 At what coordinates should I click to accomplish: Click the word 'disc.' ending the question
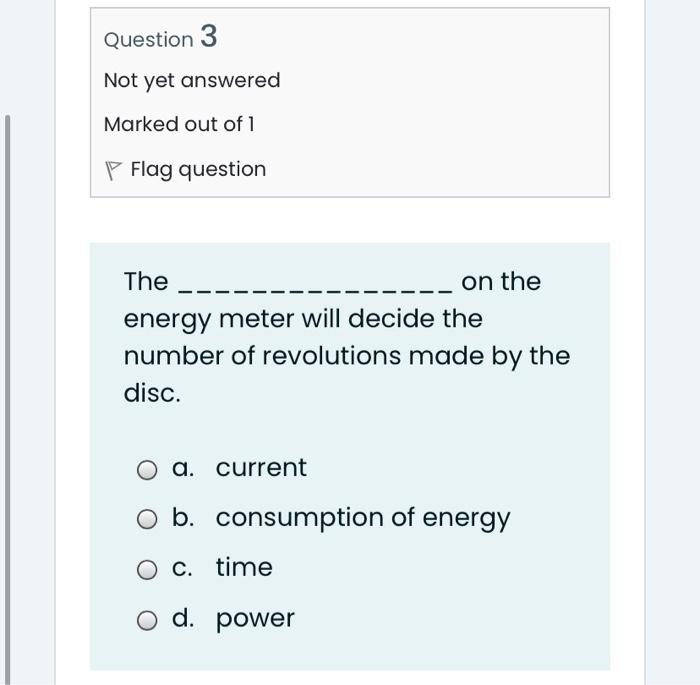tap(152, 393)
